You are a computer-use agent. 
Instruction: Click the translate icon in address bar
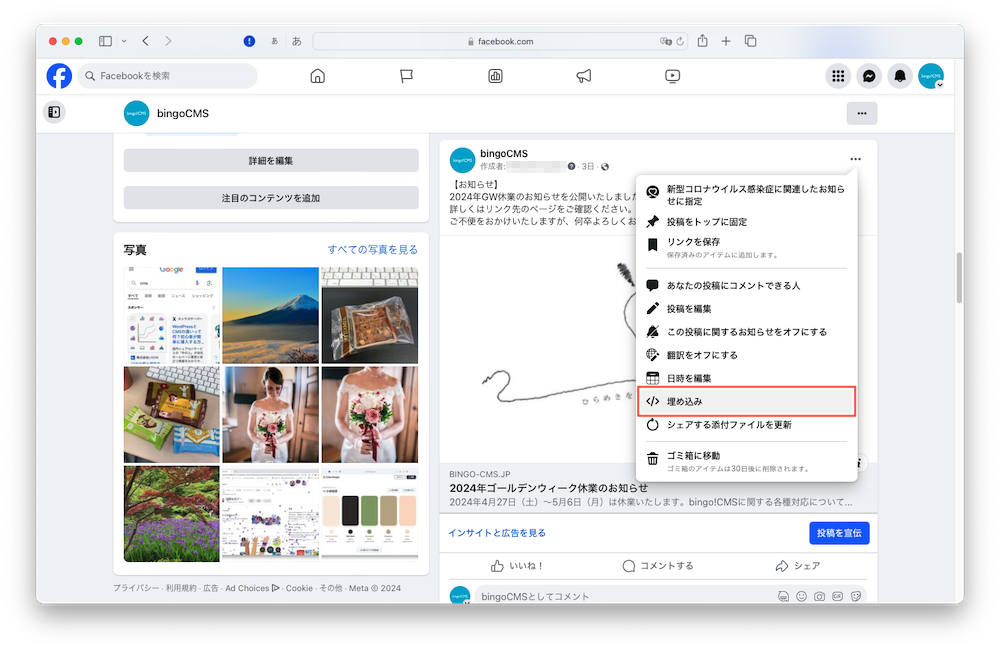click(x=665, y=41)
